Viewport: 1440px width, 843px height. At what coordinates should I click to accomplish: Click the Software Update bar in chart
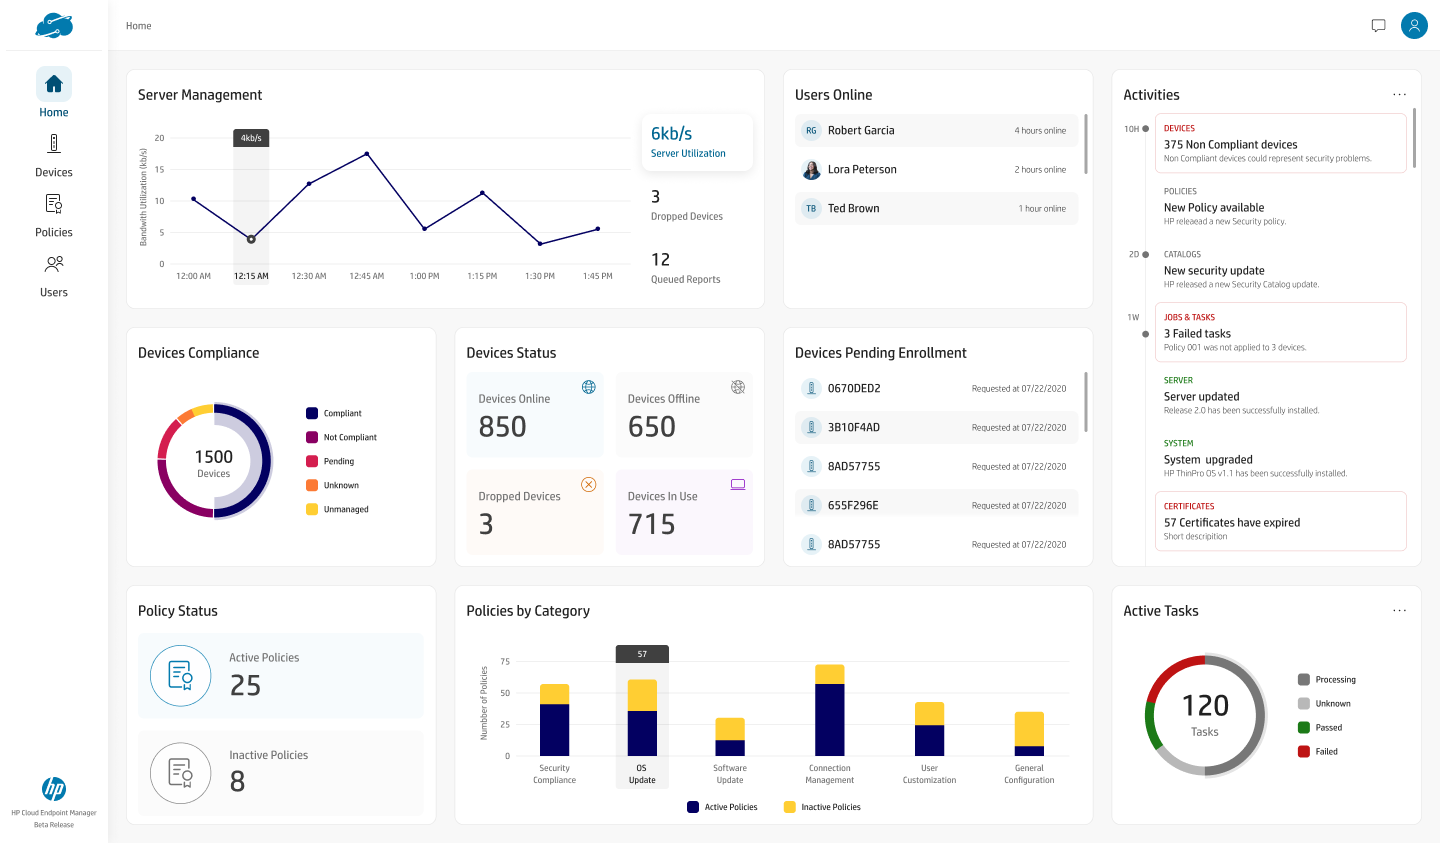coord(730,737)
